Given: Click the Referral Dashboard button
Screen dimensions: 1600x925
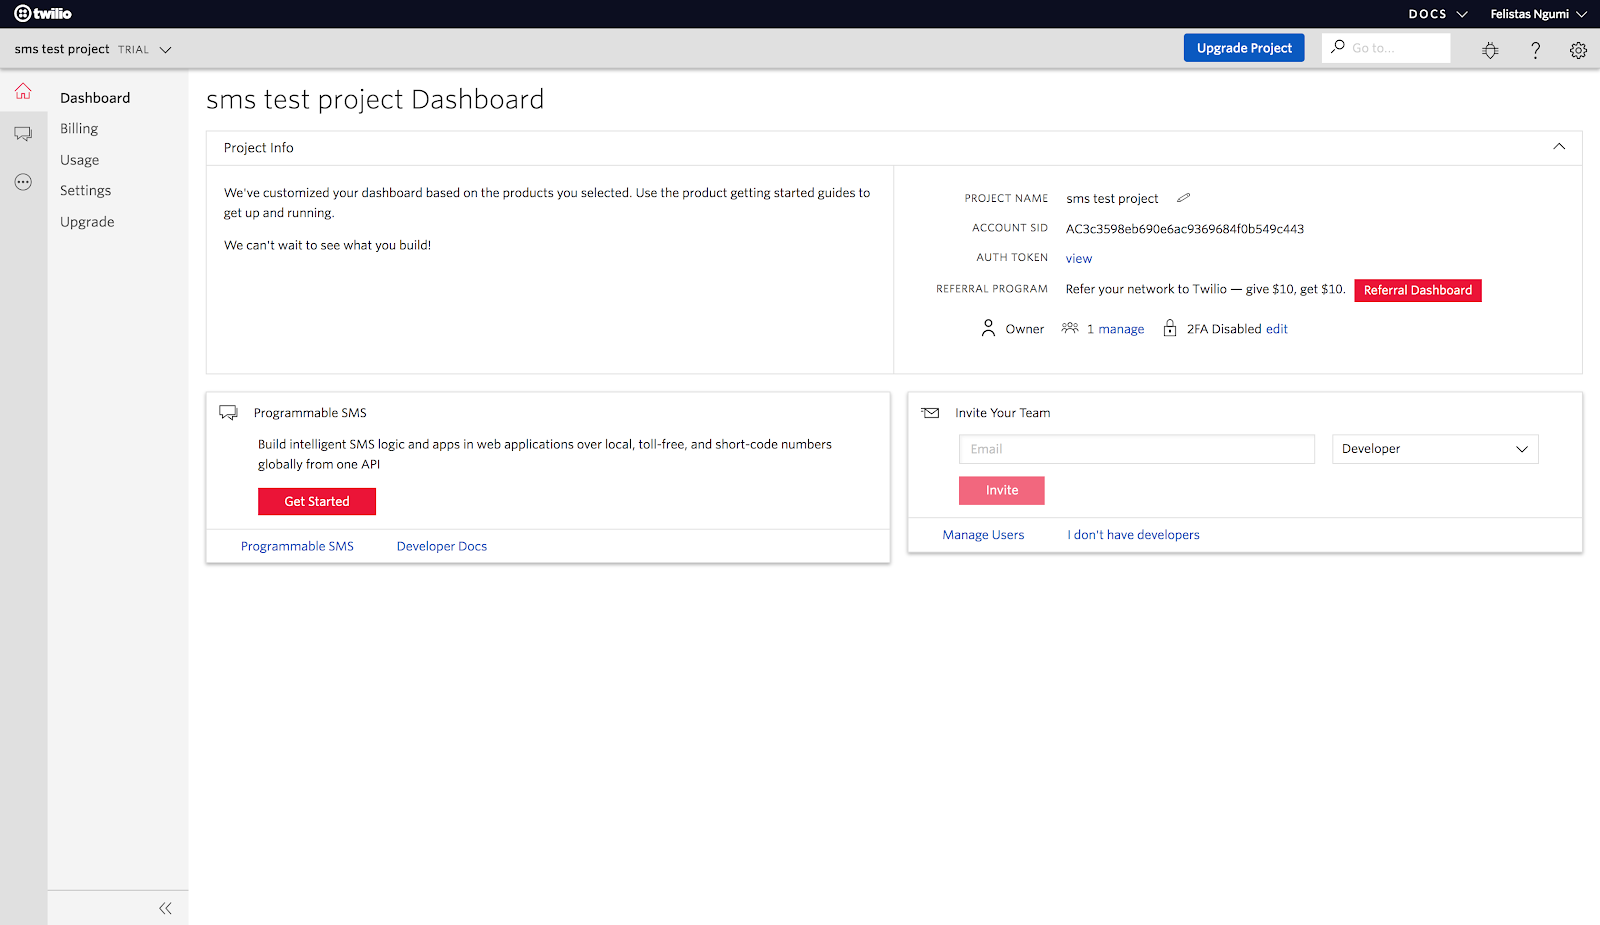Looking at the screenshot, I should coord(1418,290).
